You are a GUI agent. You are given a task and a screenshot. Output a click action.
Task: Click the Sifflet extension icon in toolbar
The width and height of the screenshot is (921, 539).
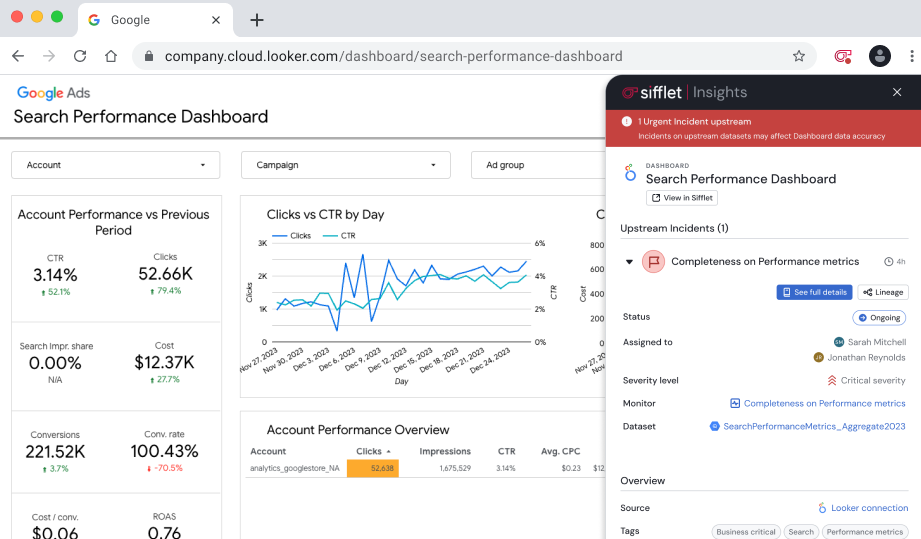(x=843, y=56)
